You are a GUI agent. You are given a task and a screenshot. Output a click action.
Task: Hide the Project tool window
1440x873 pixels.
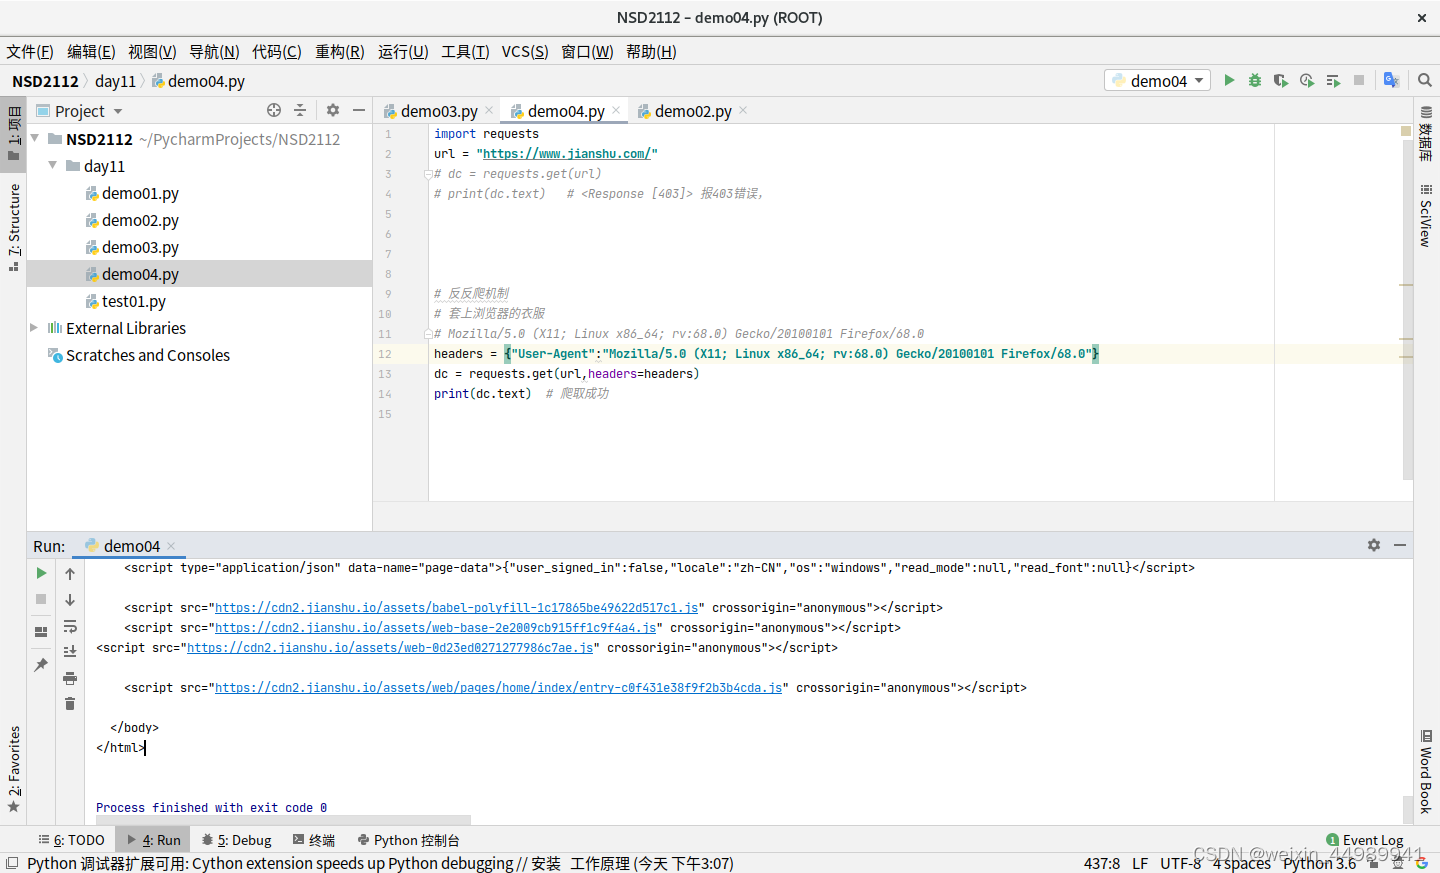click(359, 110)
